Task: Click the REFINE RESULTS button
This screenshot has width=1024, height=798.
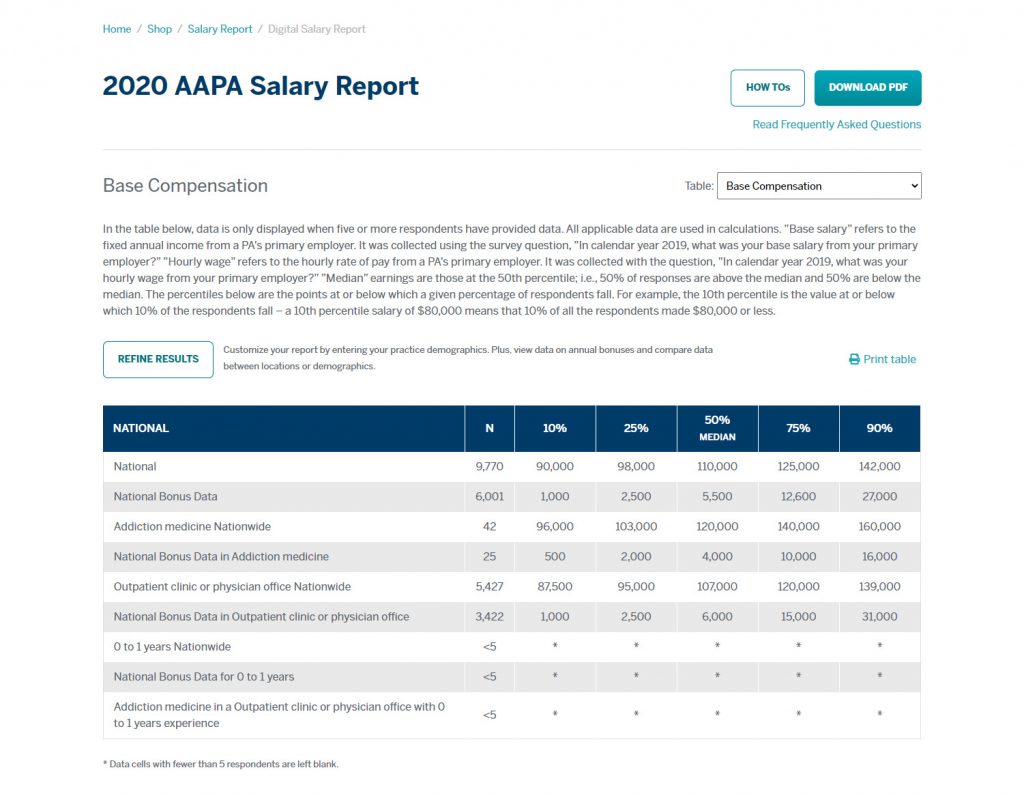Action: pos(158,359)
